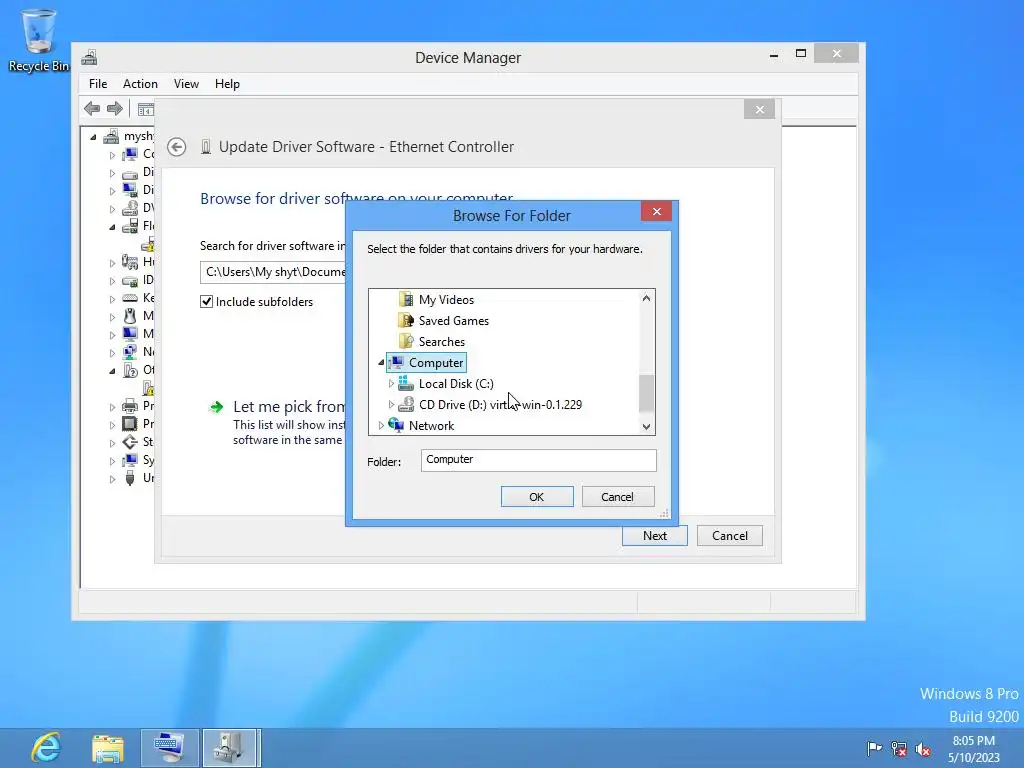This screenshot has height=768, width=1024.
Task: Select the Saved Games folder icon
Action: click(x=406, y=321)
